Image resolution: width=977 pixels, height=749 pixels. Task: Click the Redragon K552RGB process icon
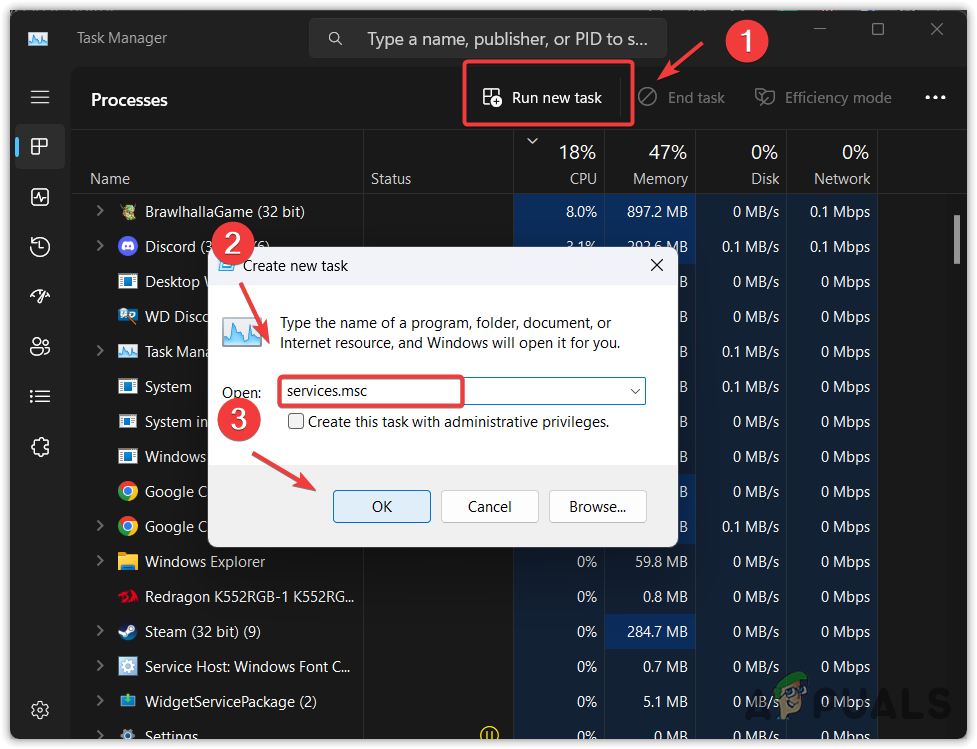click(128, 596)
